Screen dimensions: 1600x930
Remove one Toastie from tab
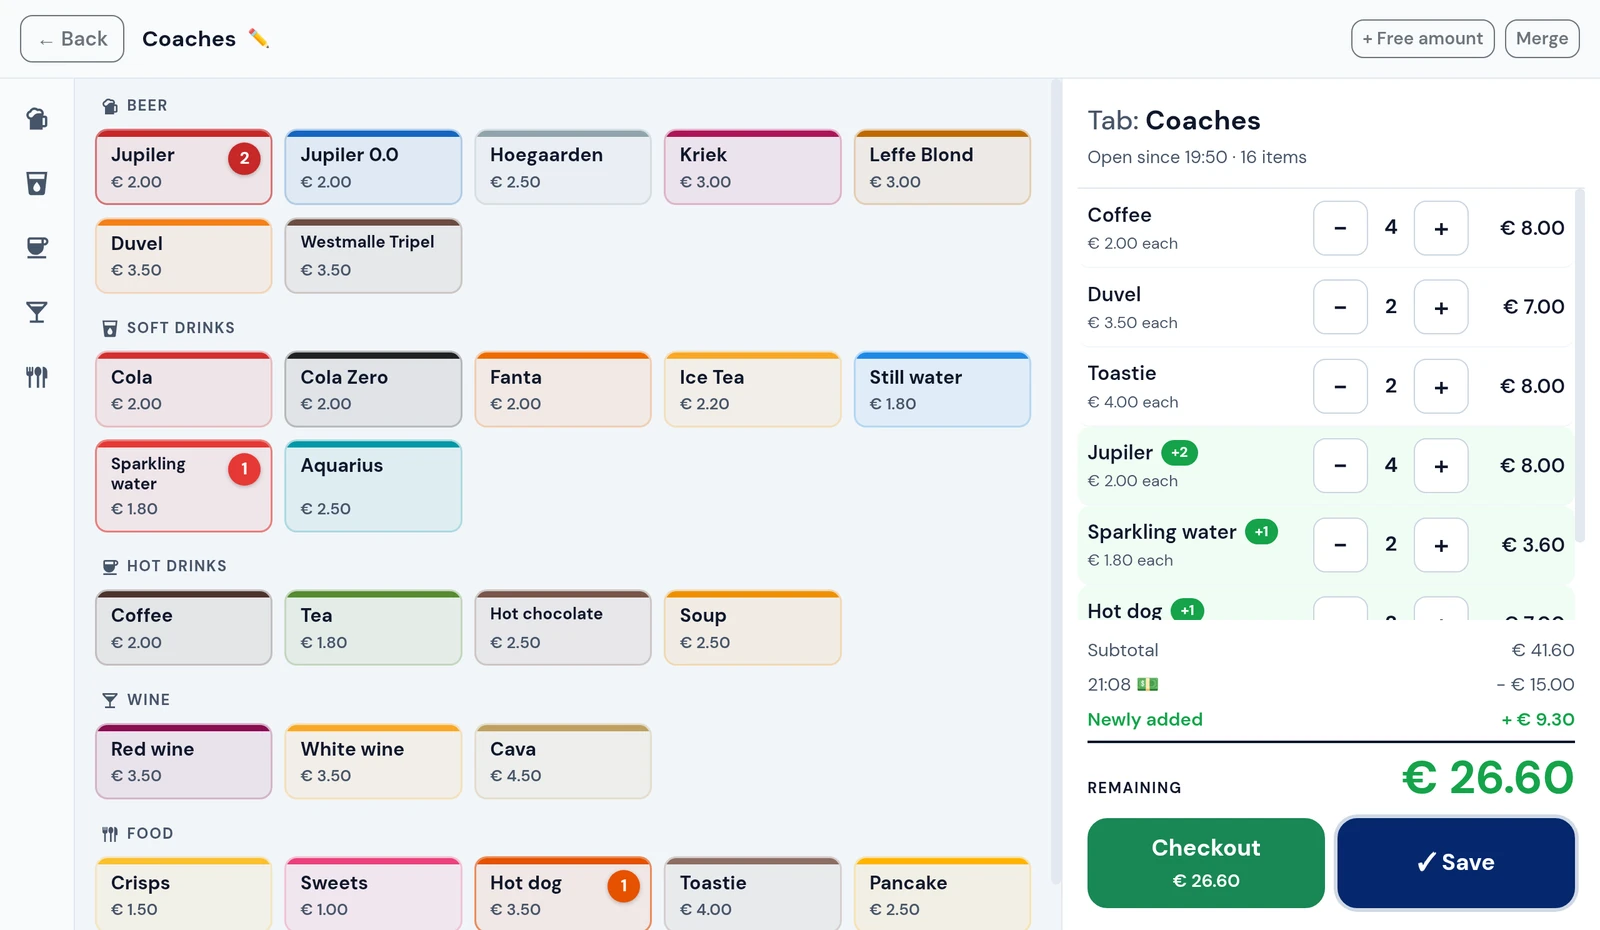[1340, 386]
